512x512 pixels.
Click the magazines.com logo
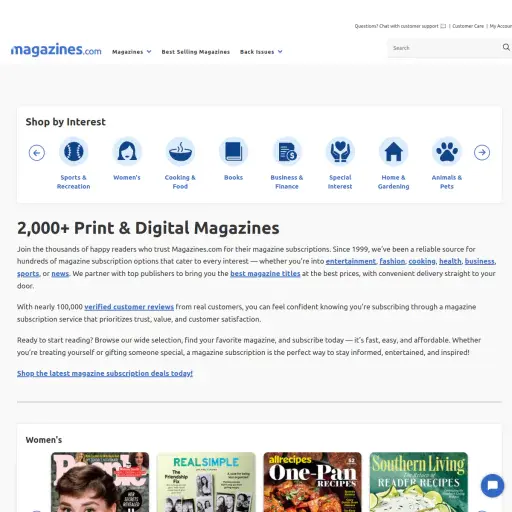point(56,50)
